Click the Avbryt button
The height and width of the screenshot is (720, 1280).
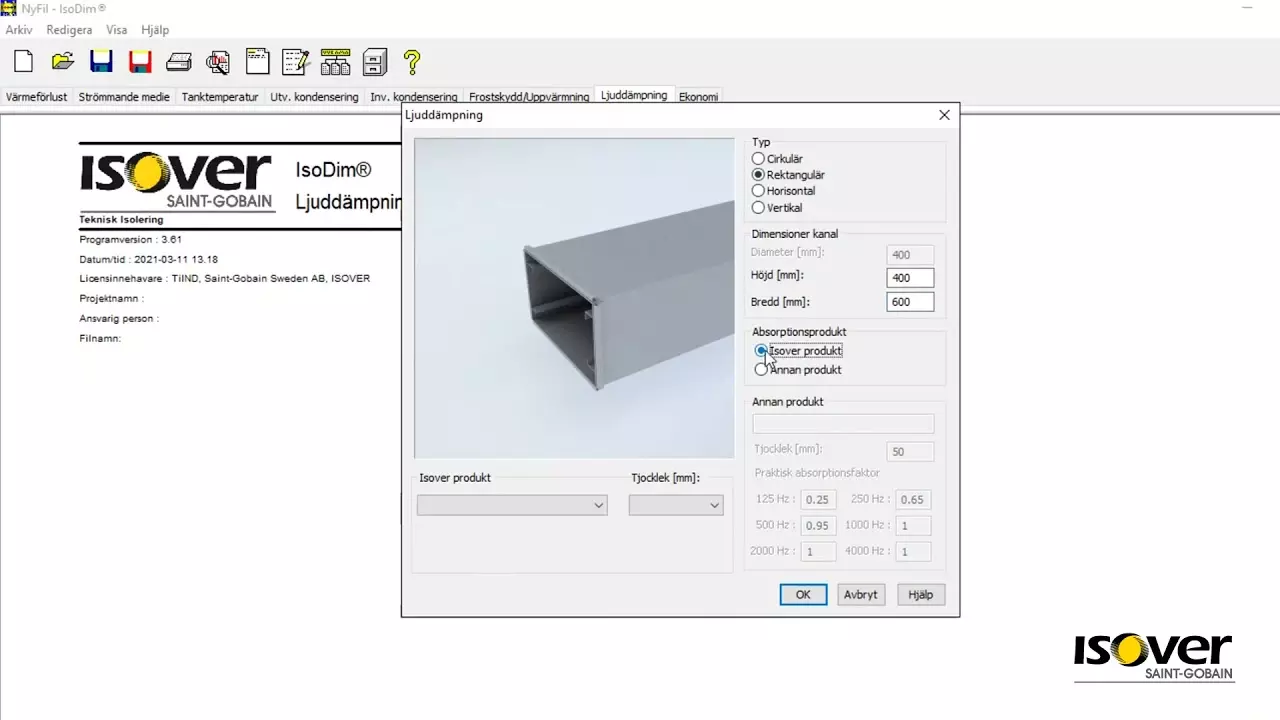(861, 594)
